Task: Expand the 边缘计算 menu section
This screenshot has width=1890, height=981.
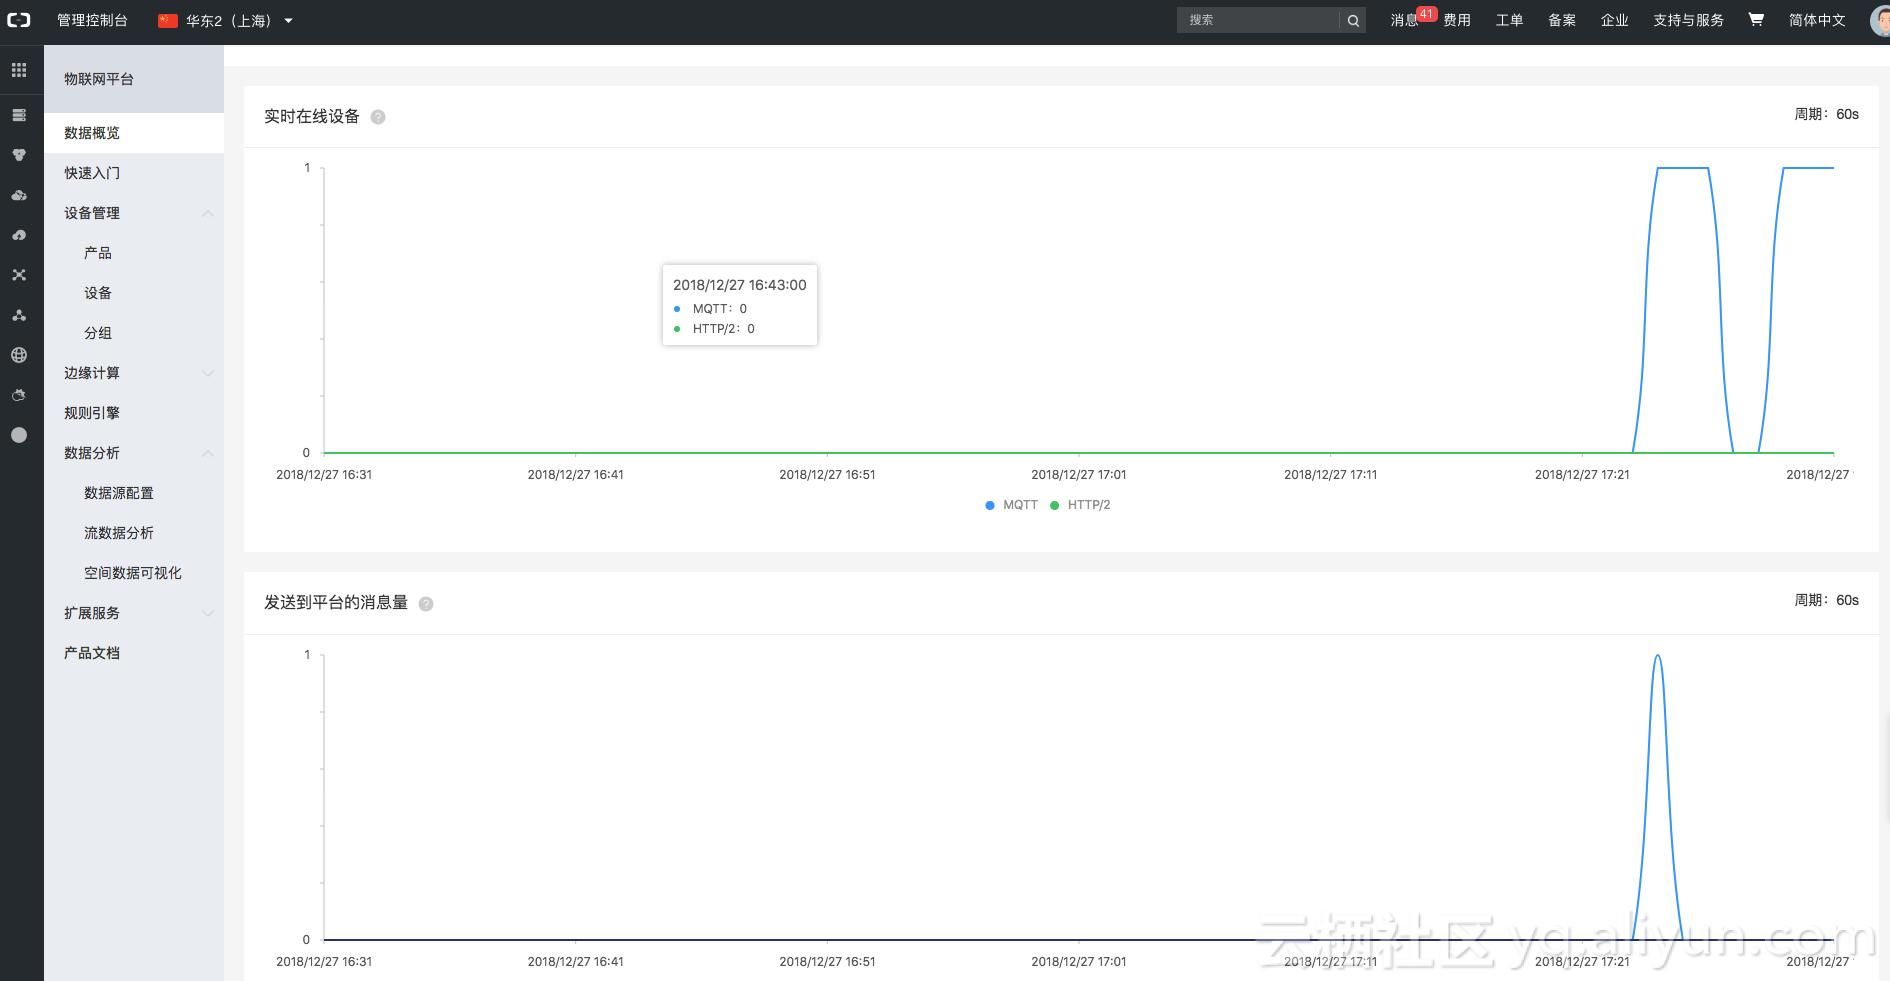Action: point(208,373)
